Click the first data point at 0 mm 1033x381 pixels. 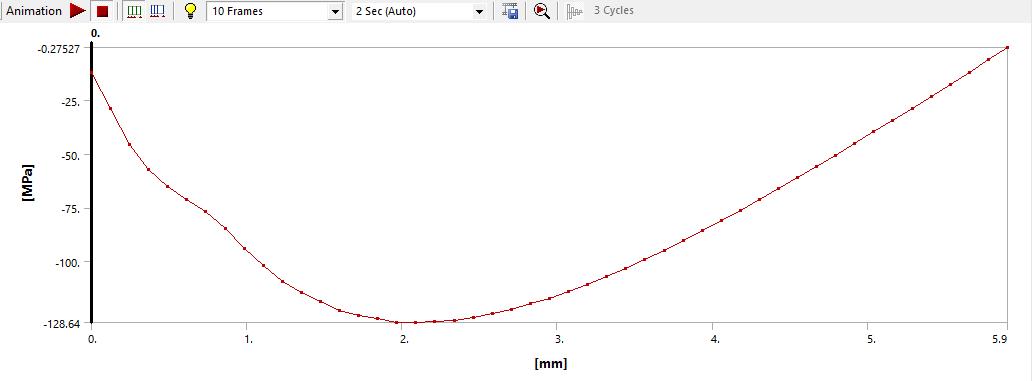pyautogui.click(x=92, y=73)
